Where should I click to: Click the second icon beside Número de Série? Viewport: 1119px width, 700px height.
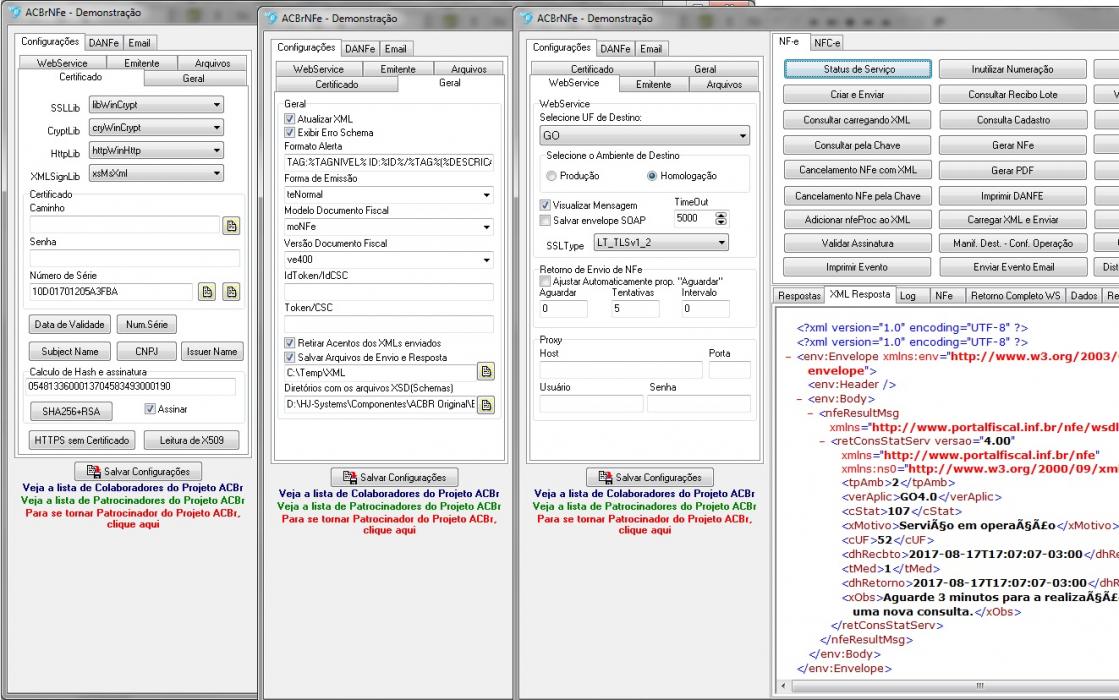(231, 291)
